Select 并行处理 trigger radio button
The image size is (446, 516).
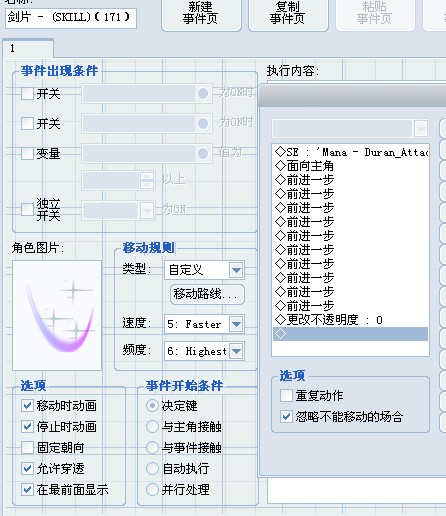coord(152,490)
